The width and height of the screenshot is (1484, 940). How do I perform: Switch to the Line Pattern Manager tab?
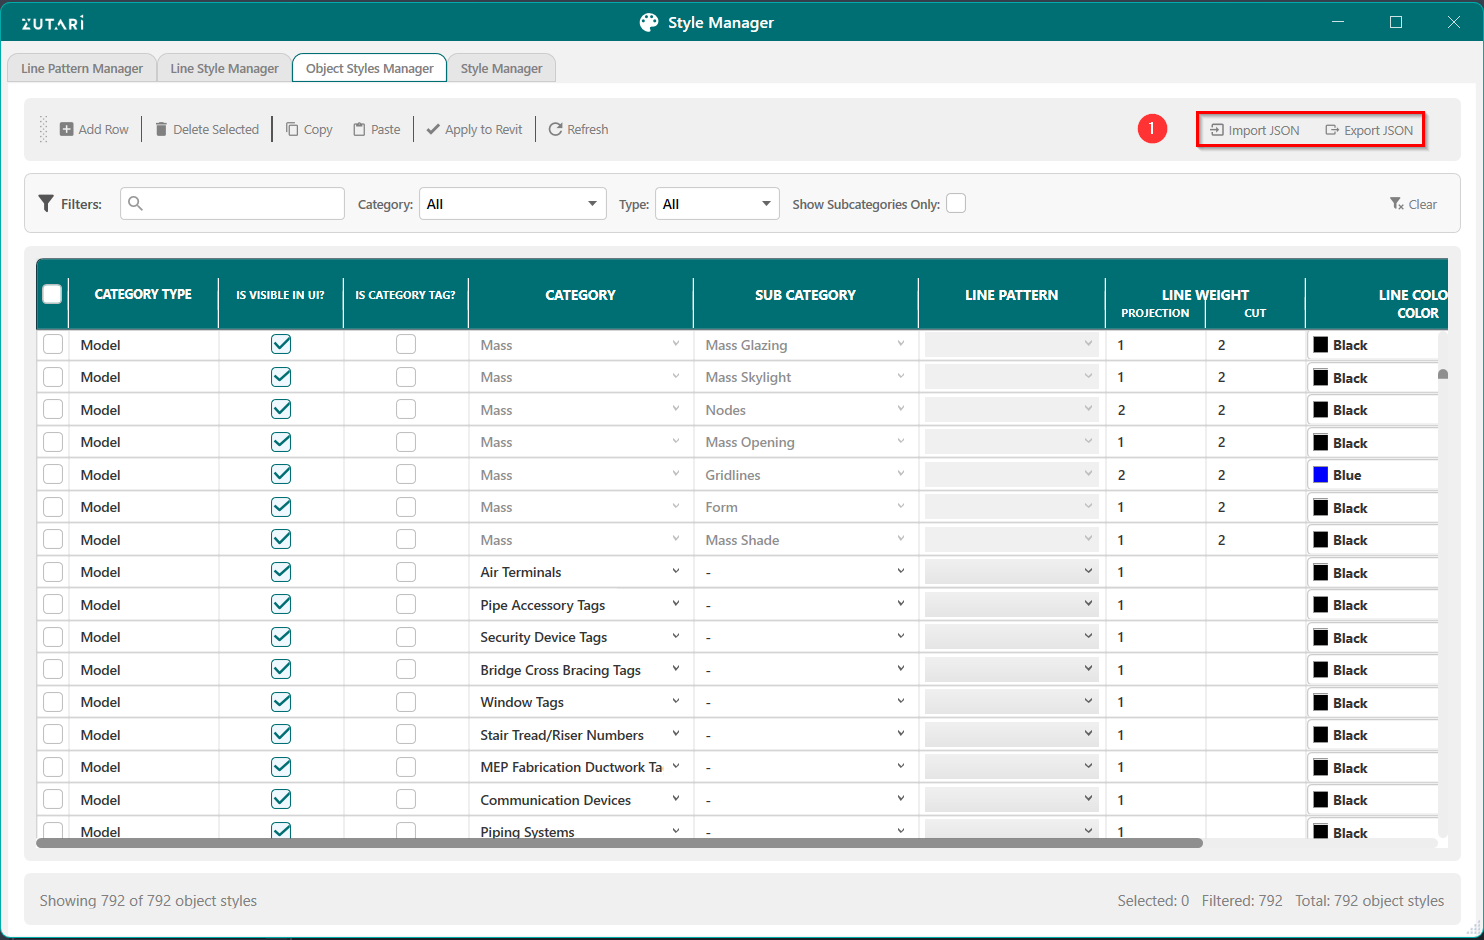point(82,68)
